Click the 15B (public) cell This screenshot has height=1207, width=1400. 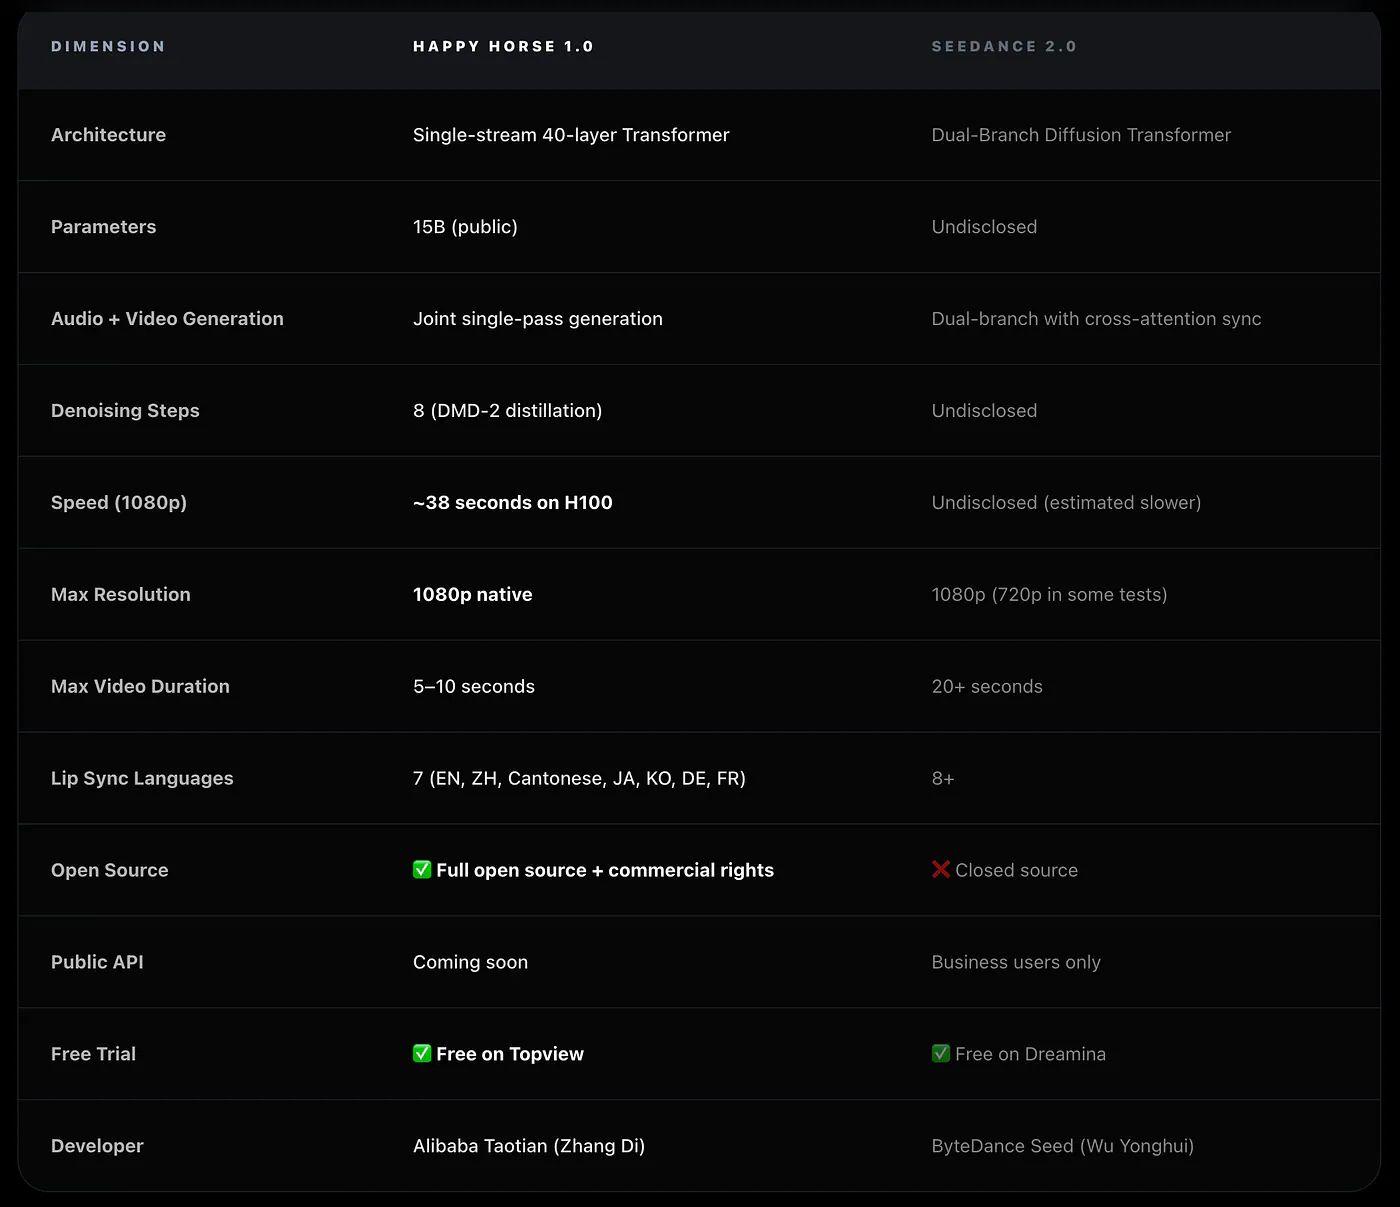point(465,227)
